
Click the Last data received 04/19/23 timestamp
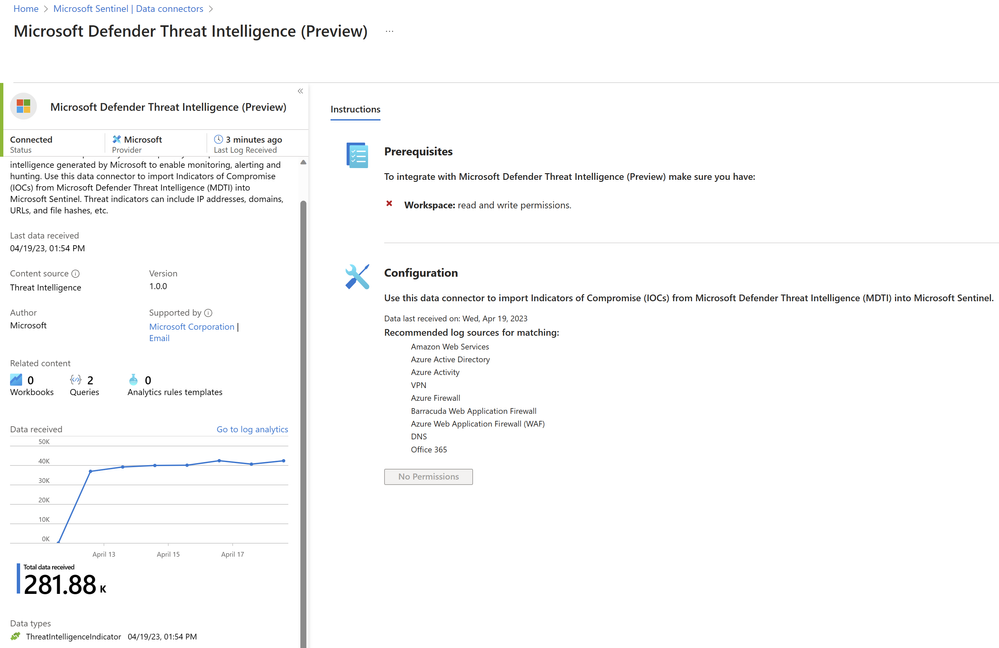[47, 248]
